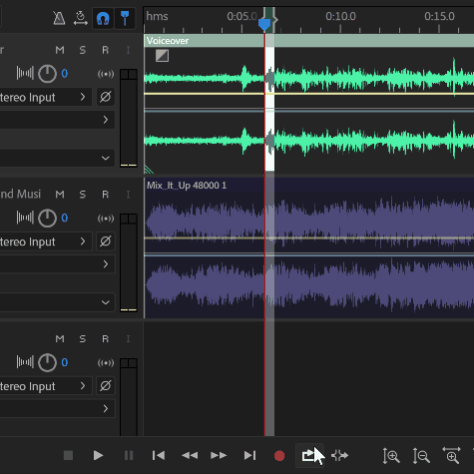
Task: Click the Pause button
Action: (129, 455)
